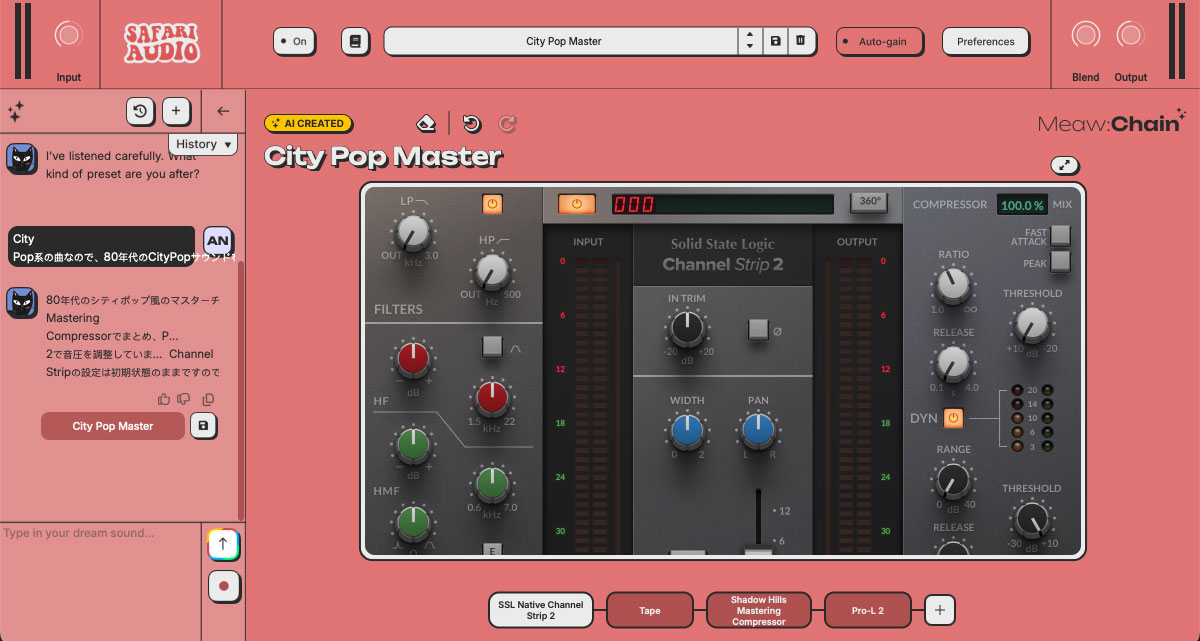The image size is (1200, 641).
Task: Toggle the DYN power button
Action: pyautogui.click(x=953, y=417)
